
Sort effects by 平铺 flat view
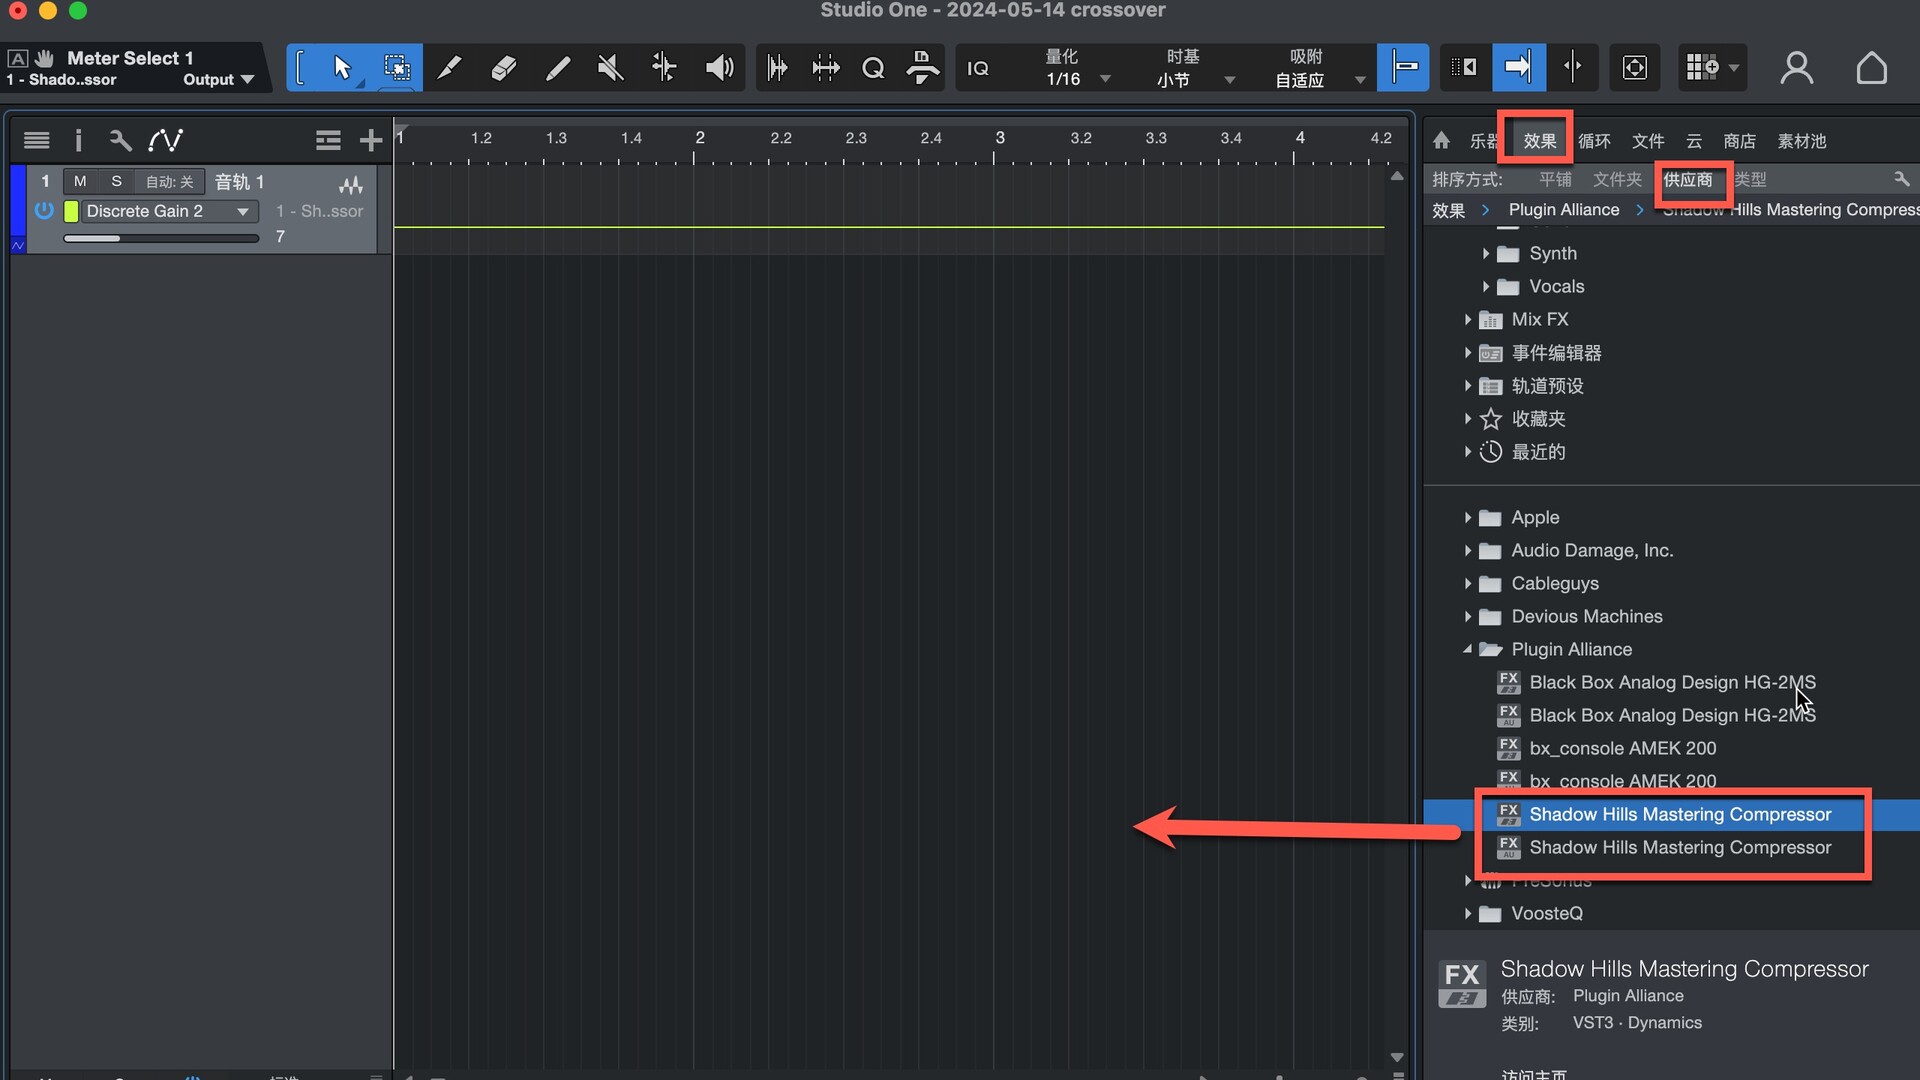(x=1555, y=179)
